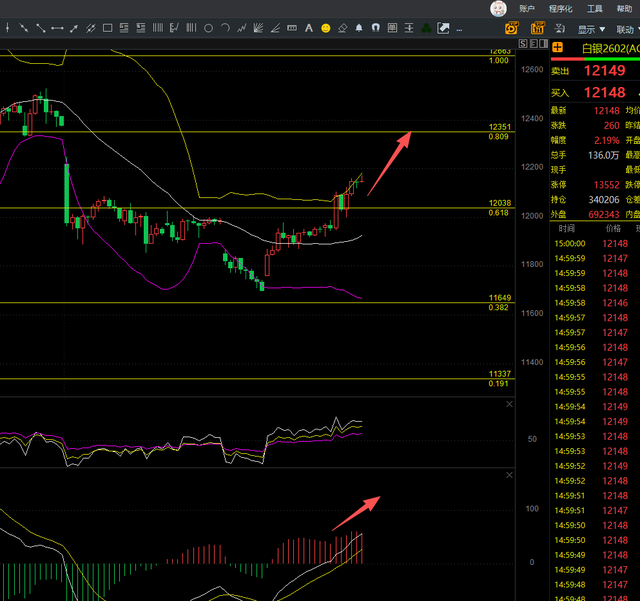Select the first Fibonacci-style levels tool

click(124, 28)
